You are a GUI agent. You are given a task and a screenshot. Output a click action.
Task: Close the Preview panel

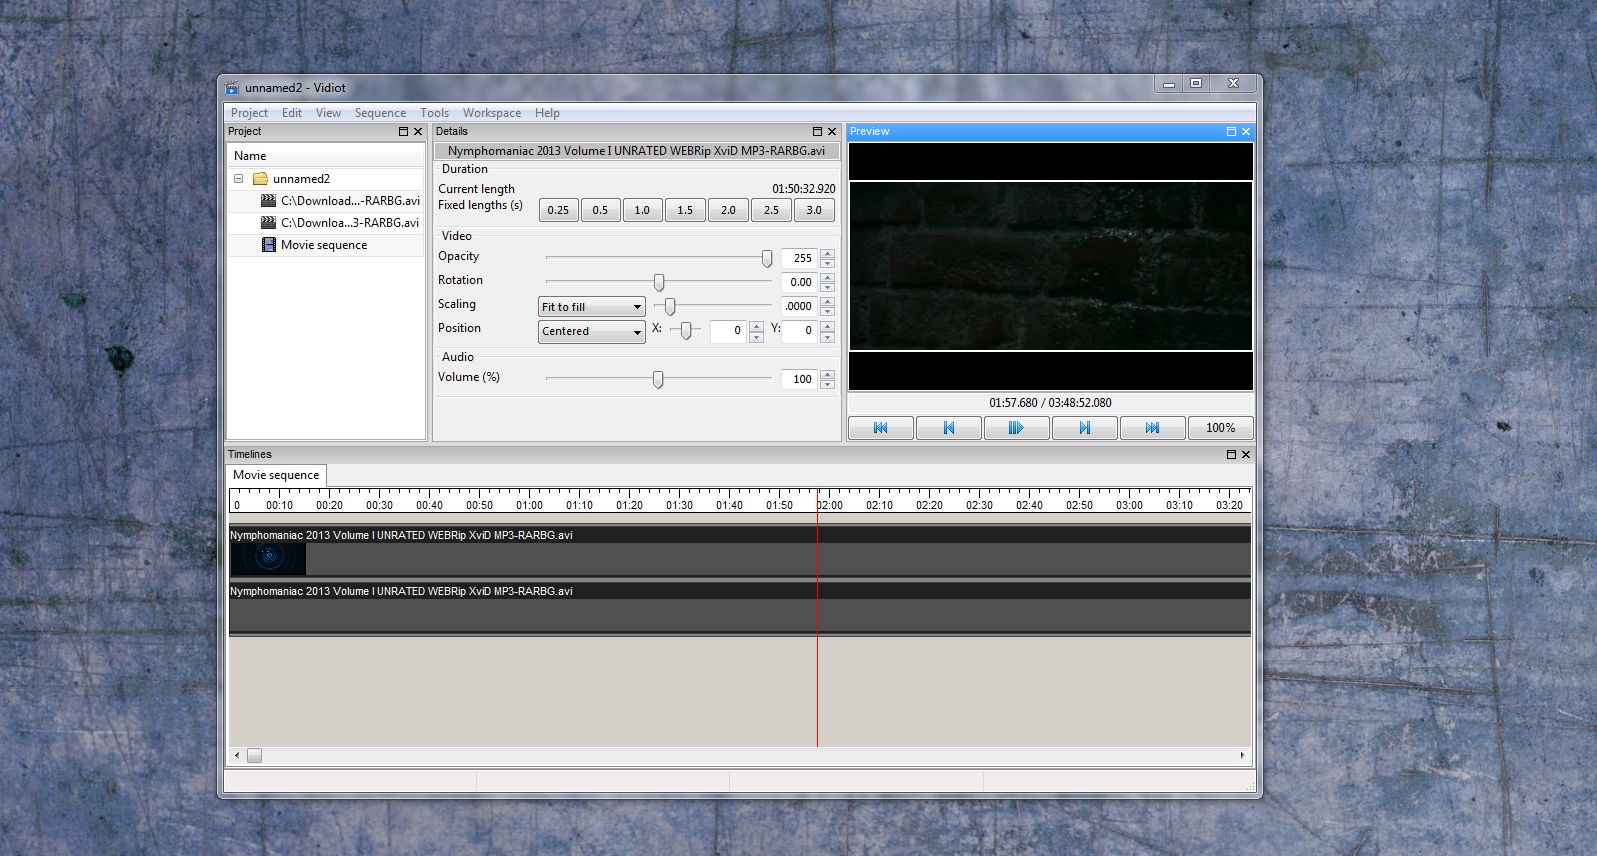(x=1246, y=132)
